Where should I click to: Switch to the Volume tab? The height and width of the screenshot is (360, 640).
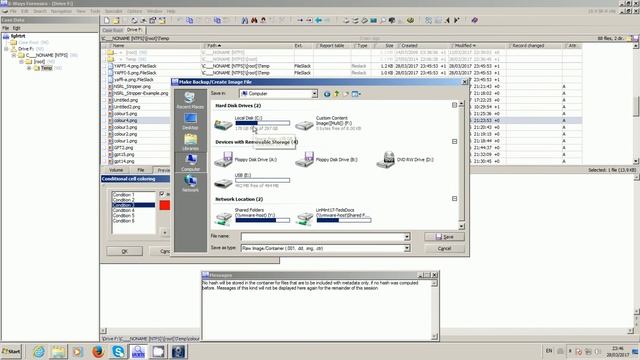116,170
